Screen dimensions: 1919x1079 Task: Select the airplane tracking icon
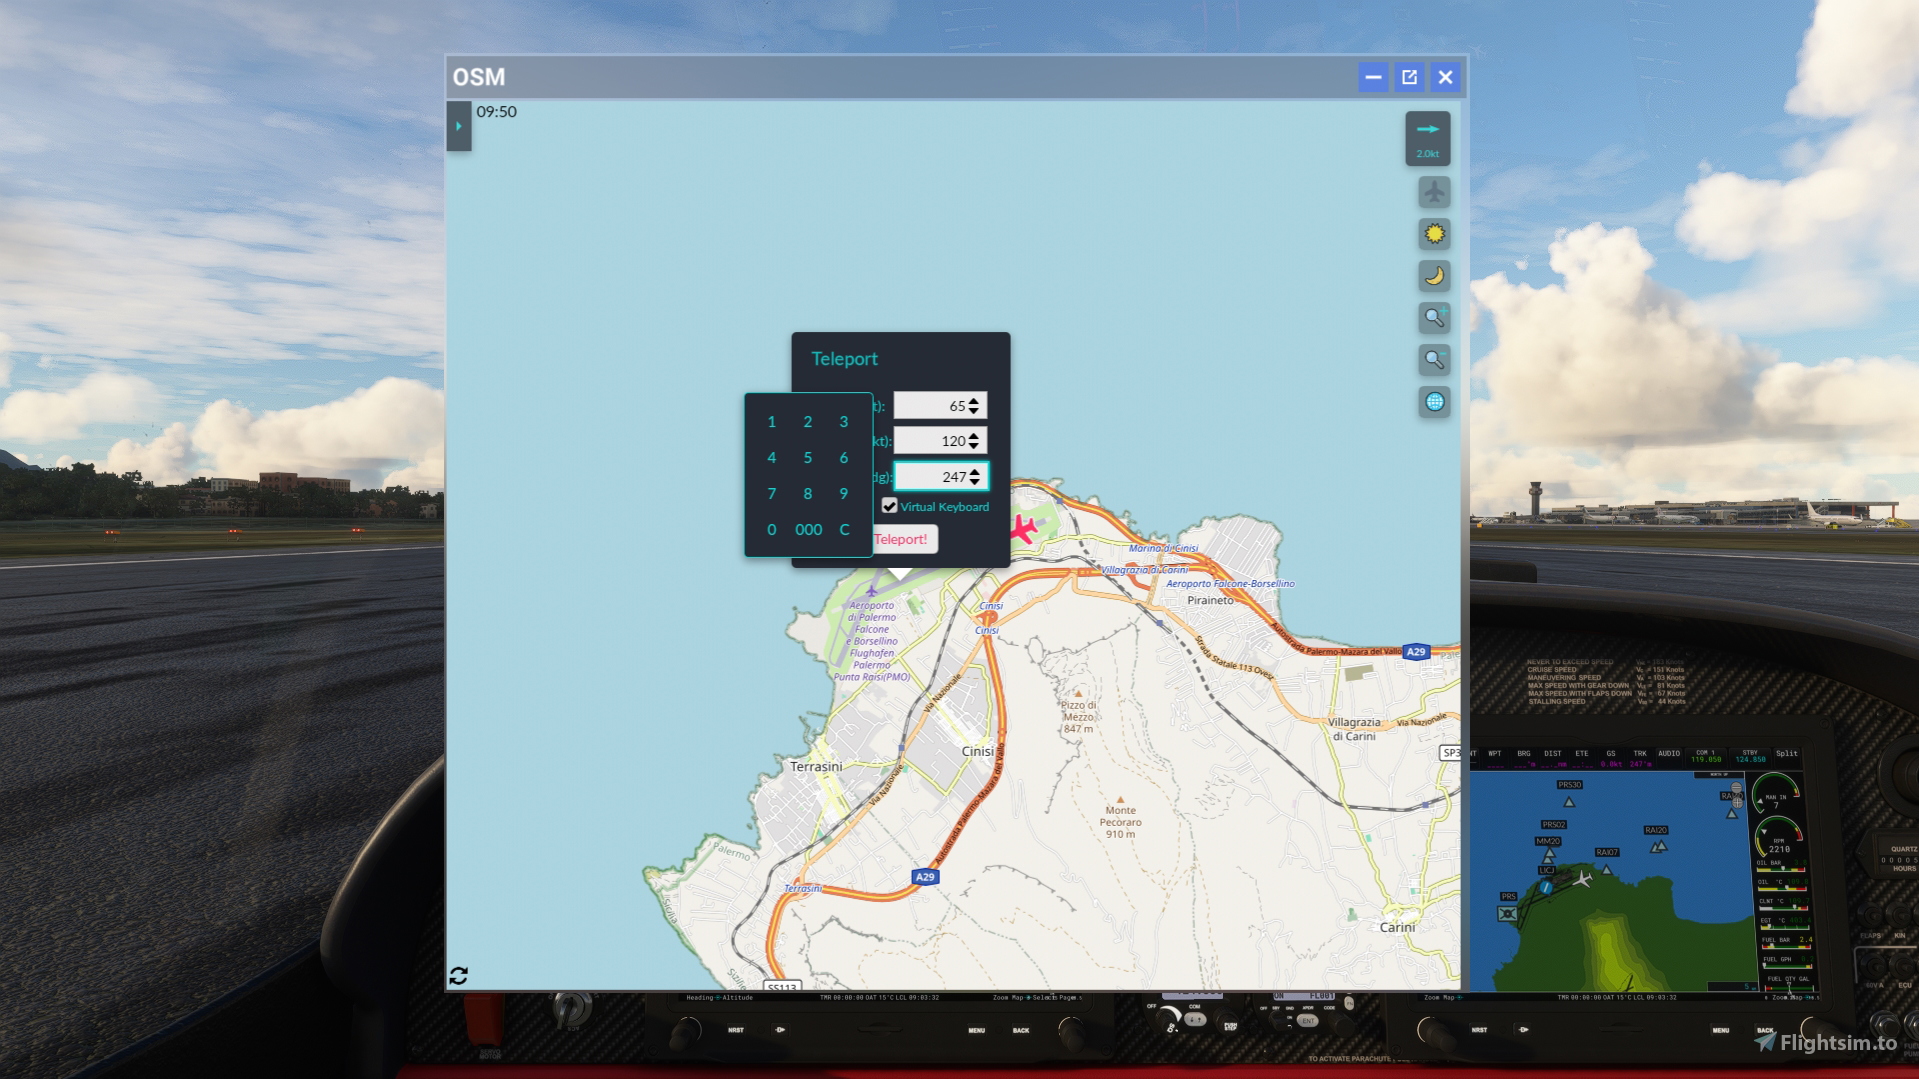pos(1433,191)
